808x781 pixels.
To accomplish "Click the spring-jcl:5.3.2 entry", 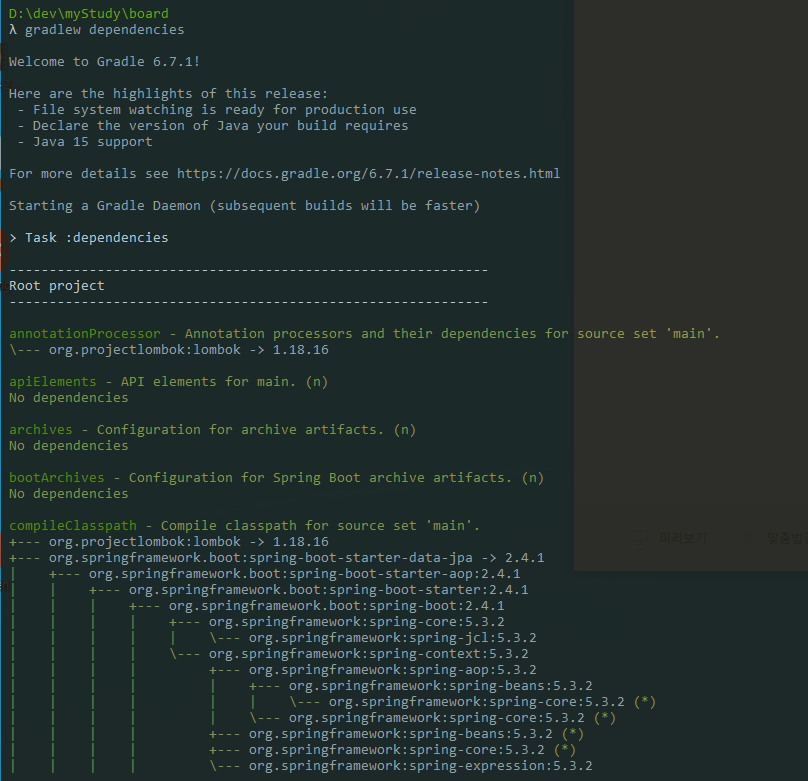I will [x=393, y=637].
